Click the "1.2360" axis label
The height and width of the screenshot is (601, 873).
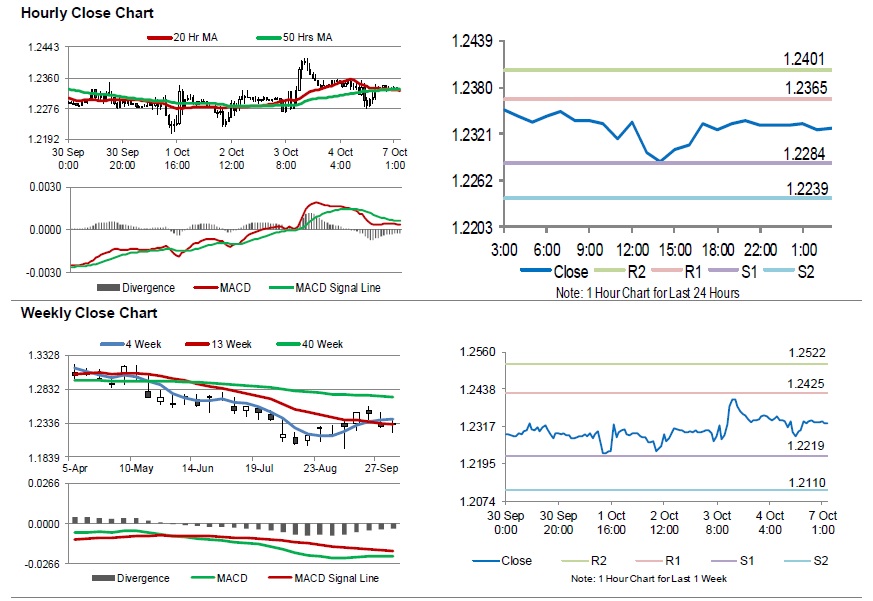pos(43,79)
